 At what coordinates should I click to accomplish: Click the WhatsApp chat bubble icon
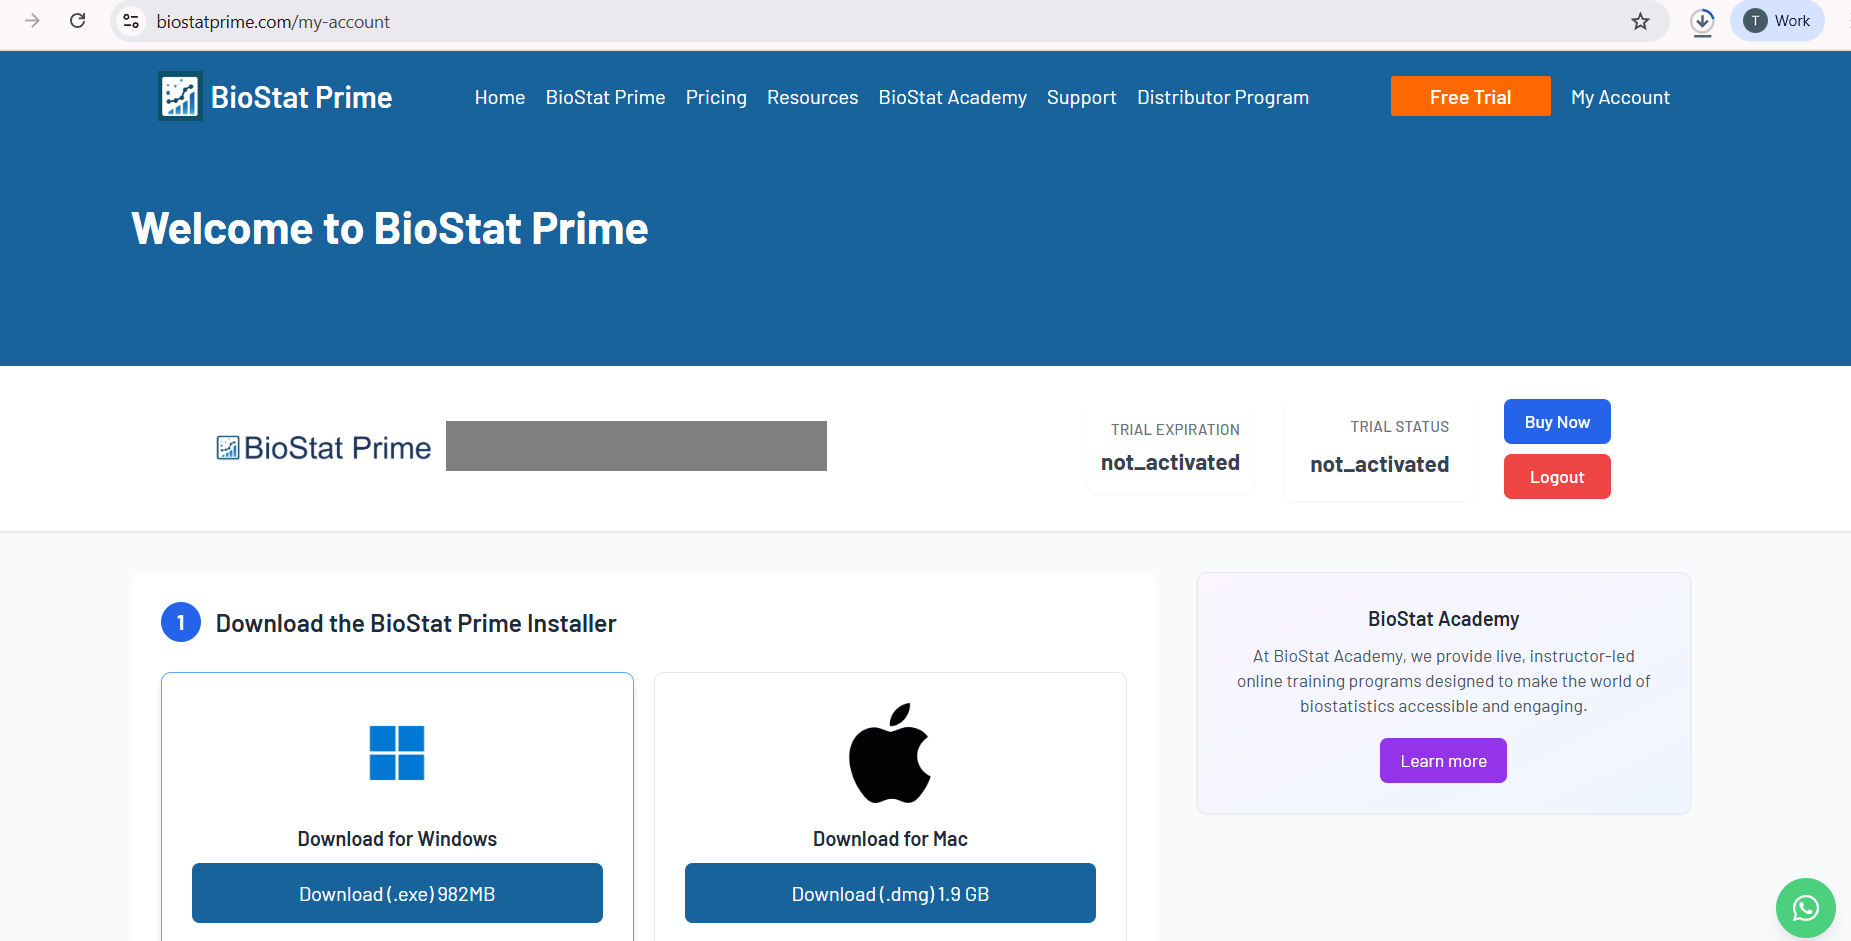tap(1805, 907)
